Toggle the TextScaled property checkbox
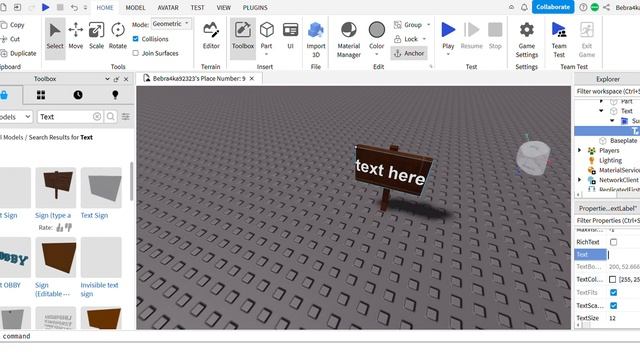The height and width of the screenshot is (360, 640). pyautogui.click(x=613, y=306)
